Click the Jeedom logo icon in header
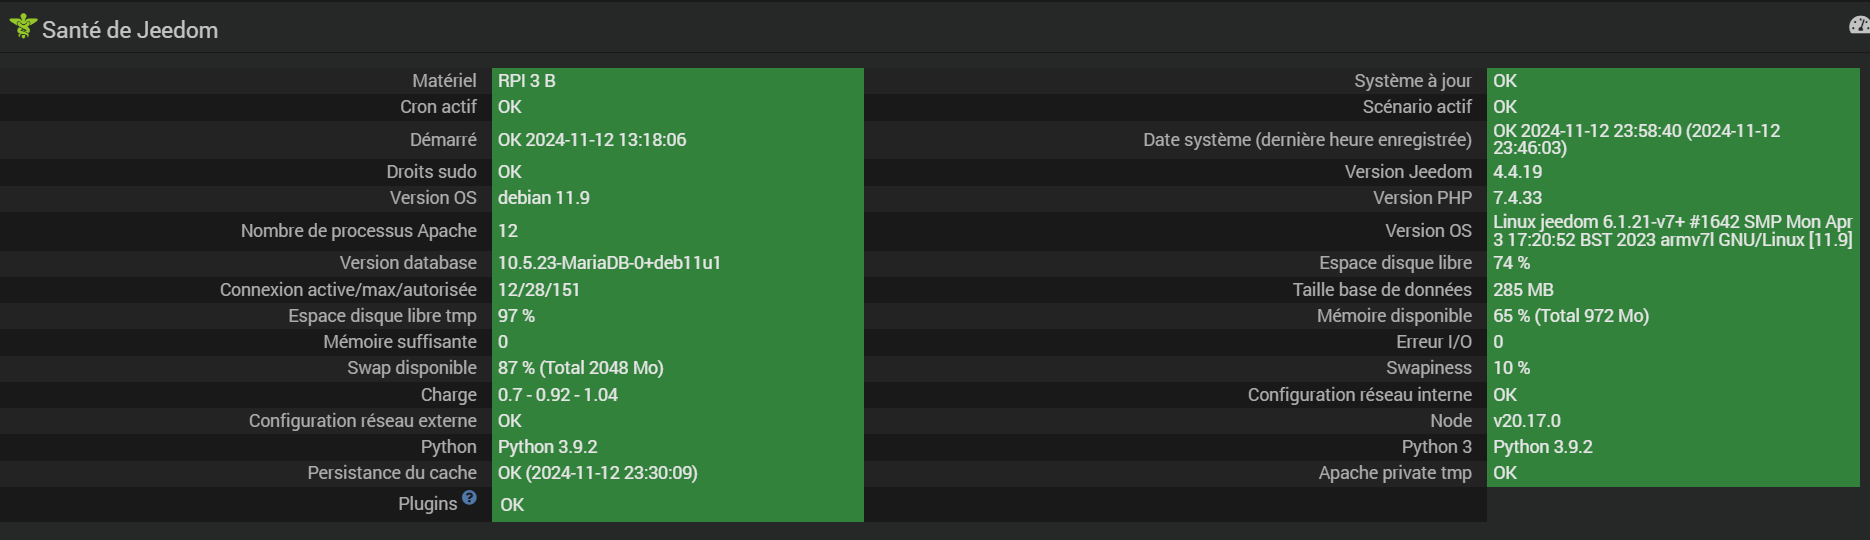1870x540 pixels. coord(22,27)
